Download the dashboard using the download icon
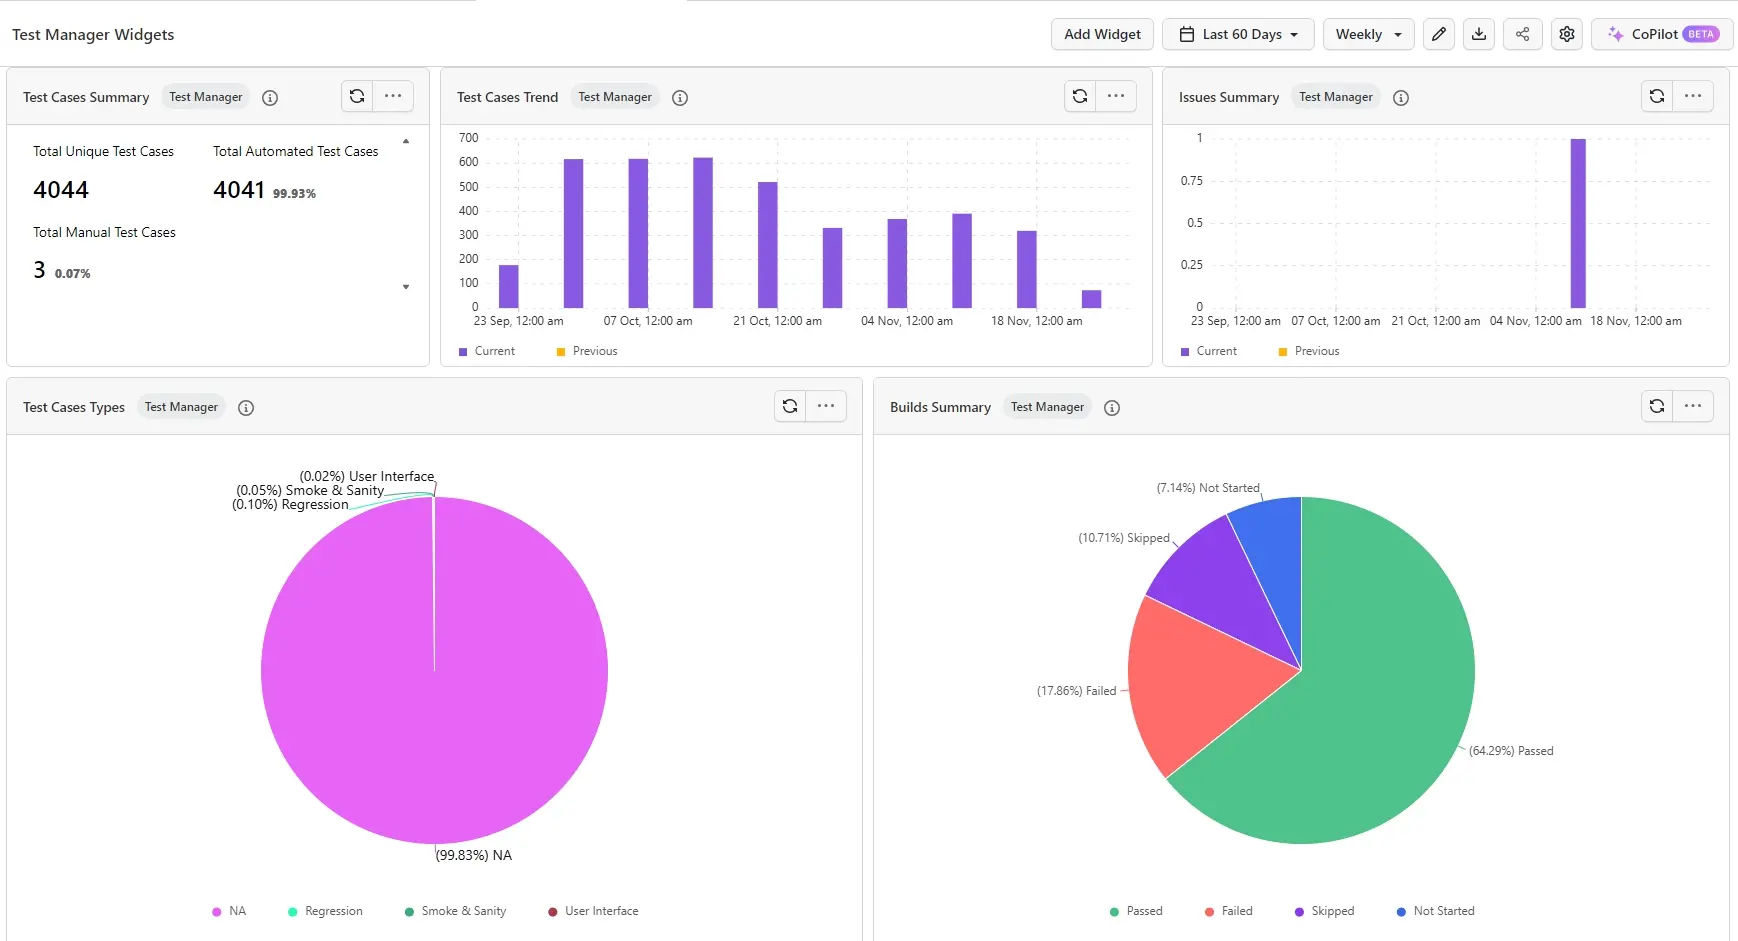The image size is (1738, 941). tap(1479, 33)
